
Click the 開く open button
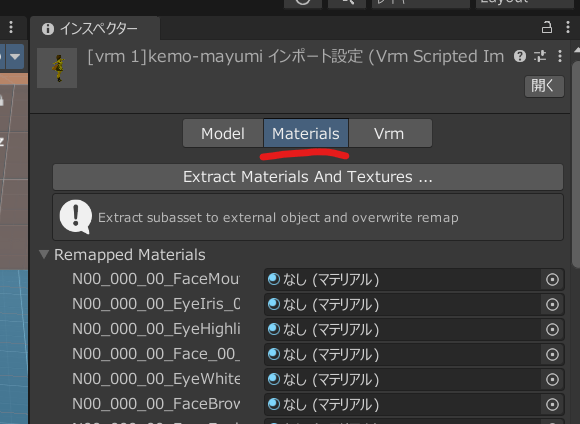544,86
